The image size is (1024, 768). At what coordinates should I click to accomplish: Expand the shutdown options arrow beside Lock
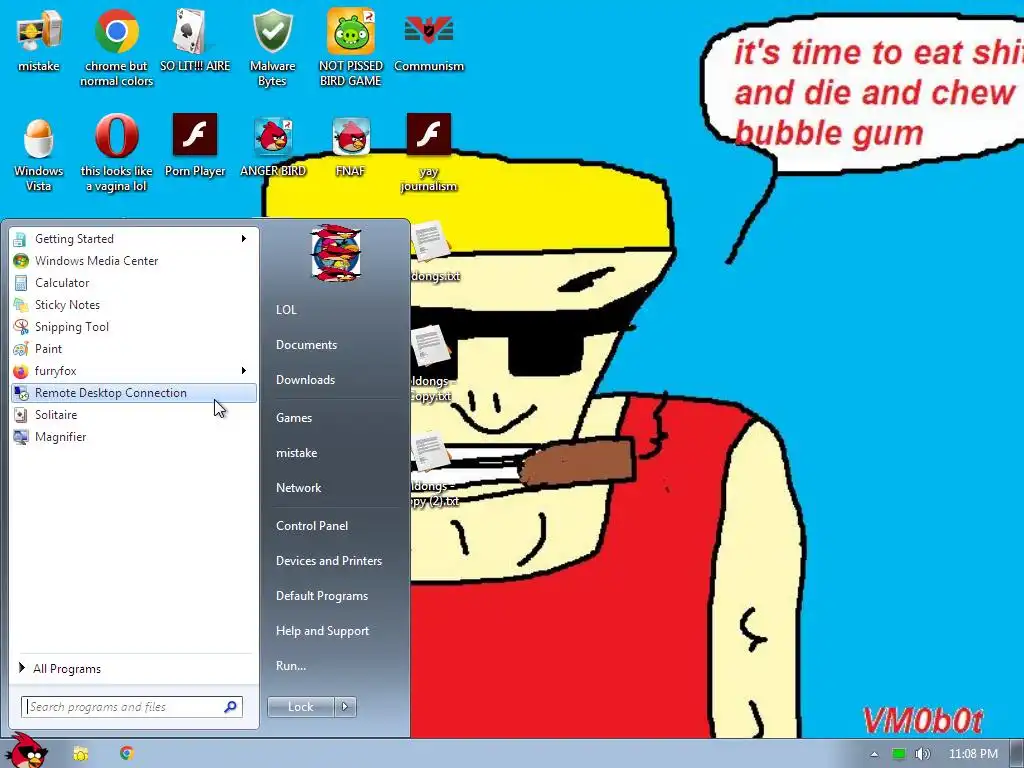click(x=345, y=707)
